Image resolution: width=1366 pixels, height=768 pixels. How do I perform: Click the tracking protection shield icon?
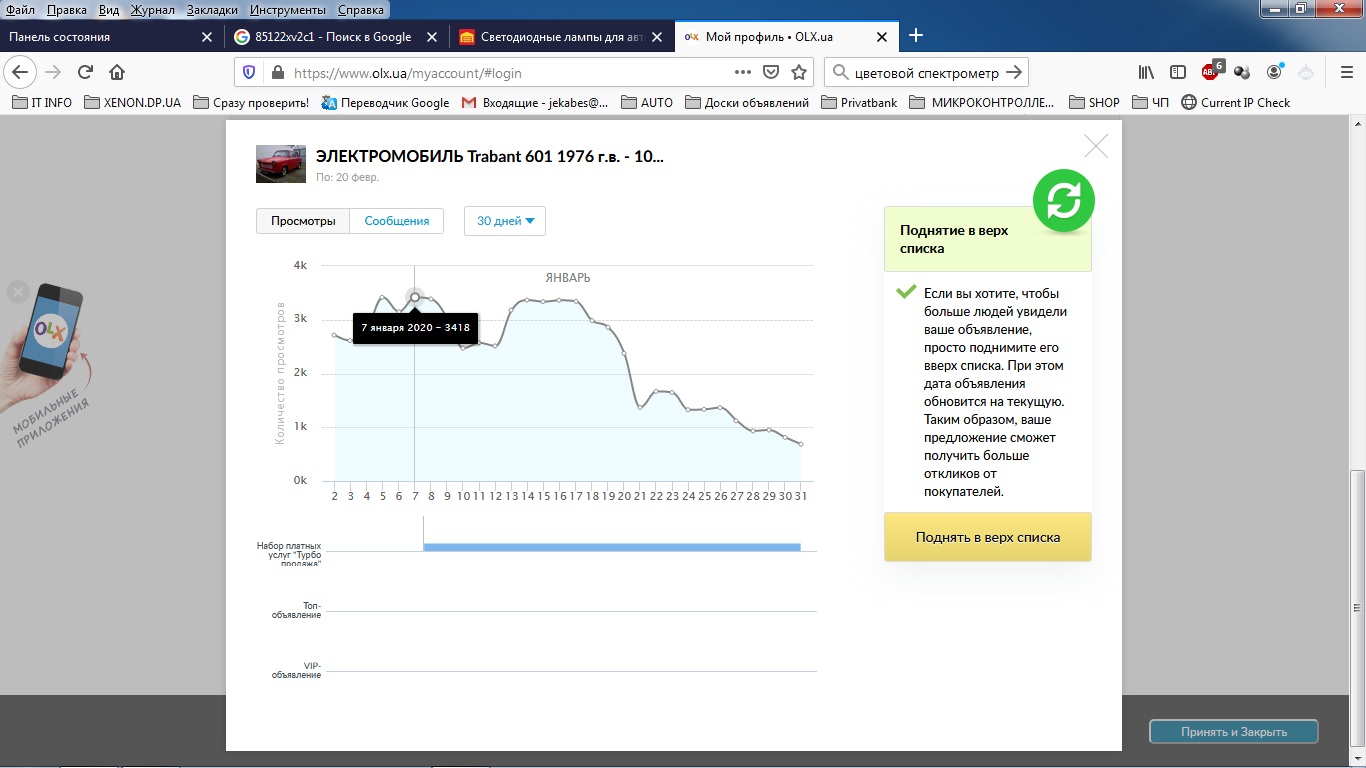pyautogui.click(x=249, y=72)
